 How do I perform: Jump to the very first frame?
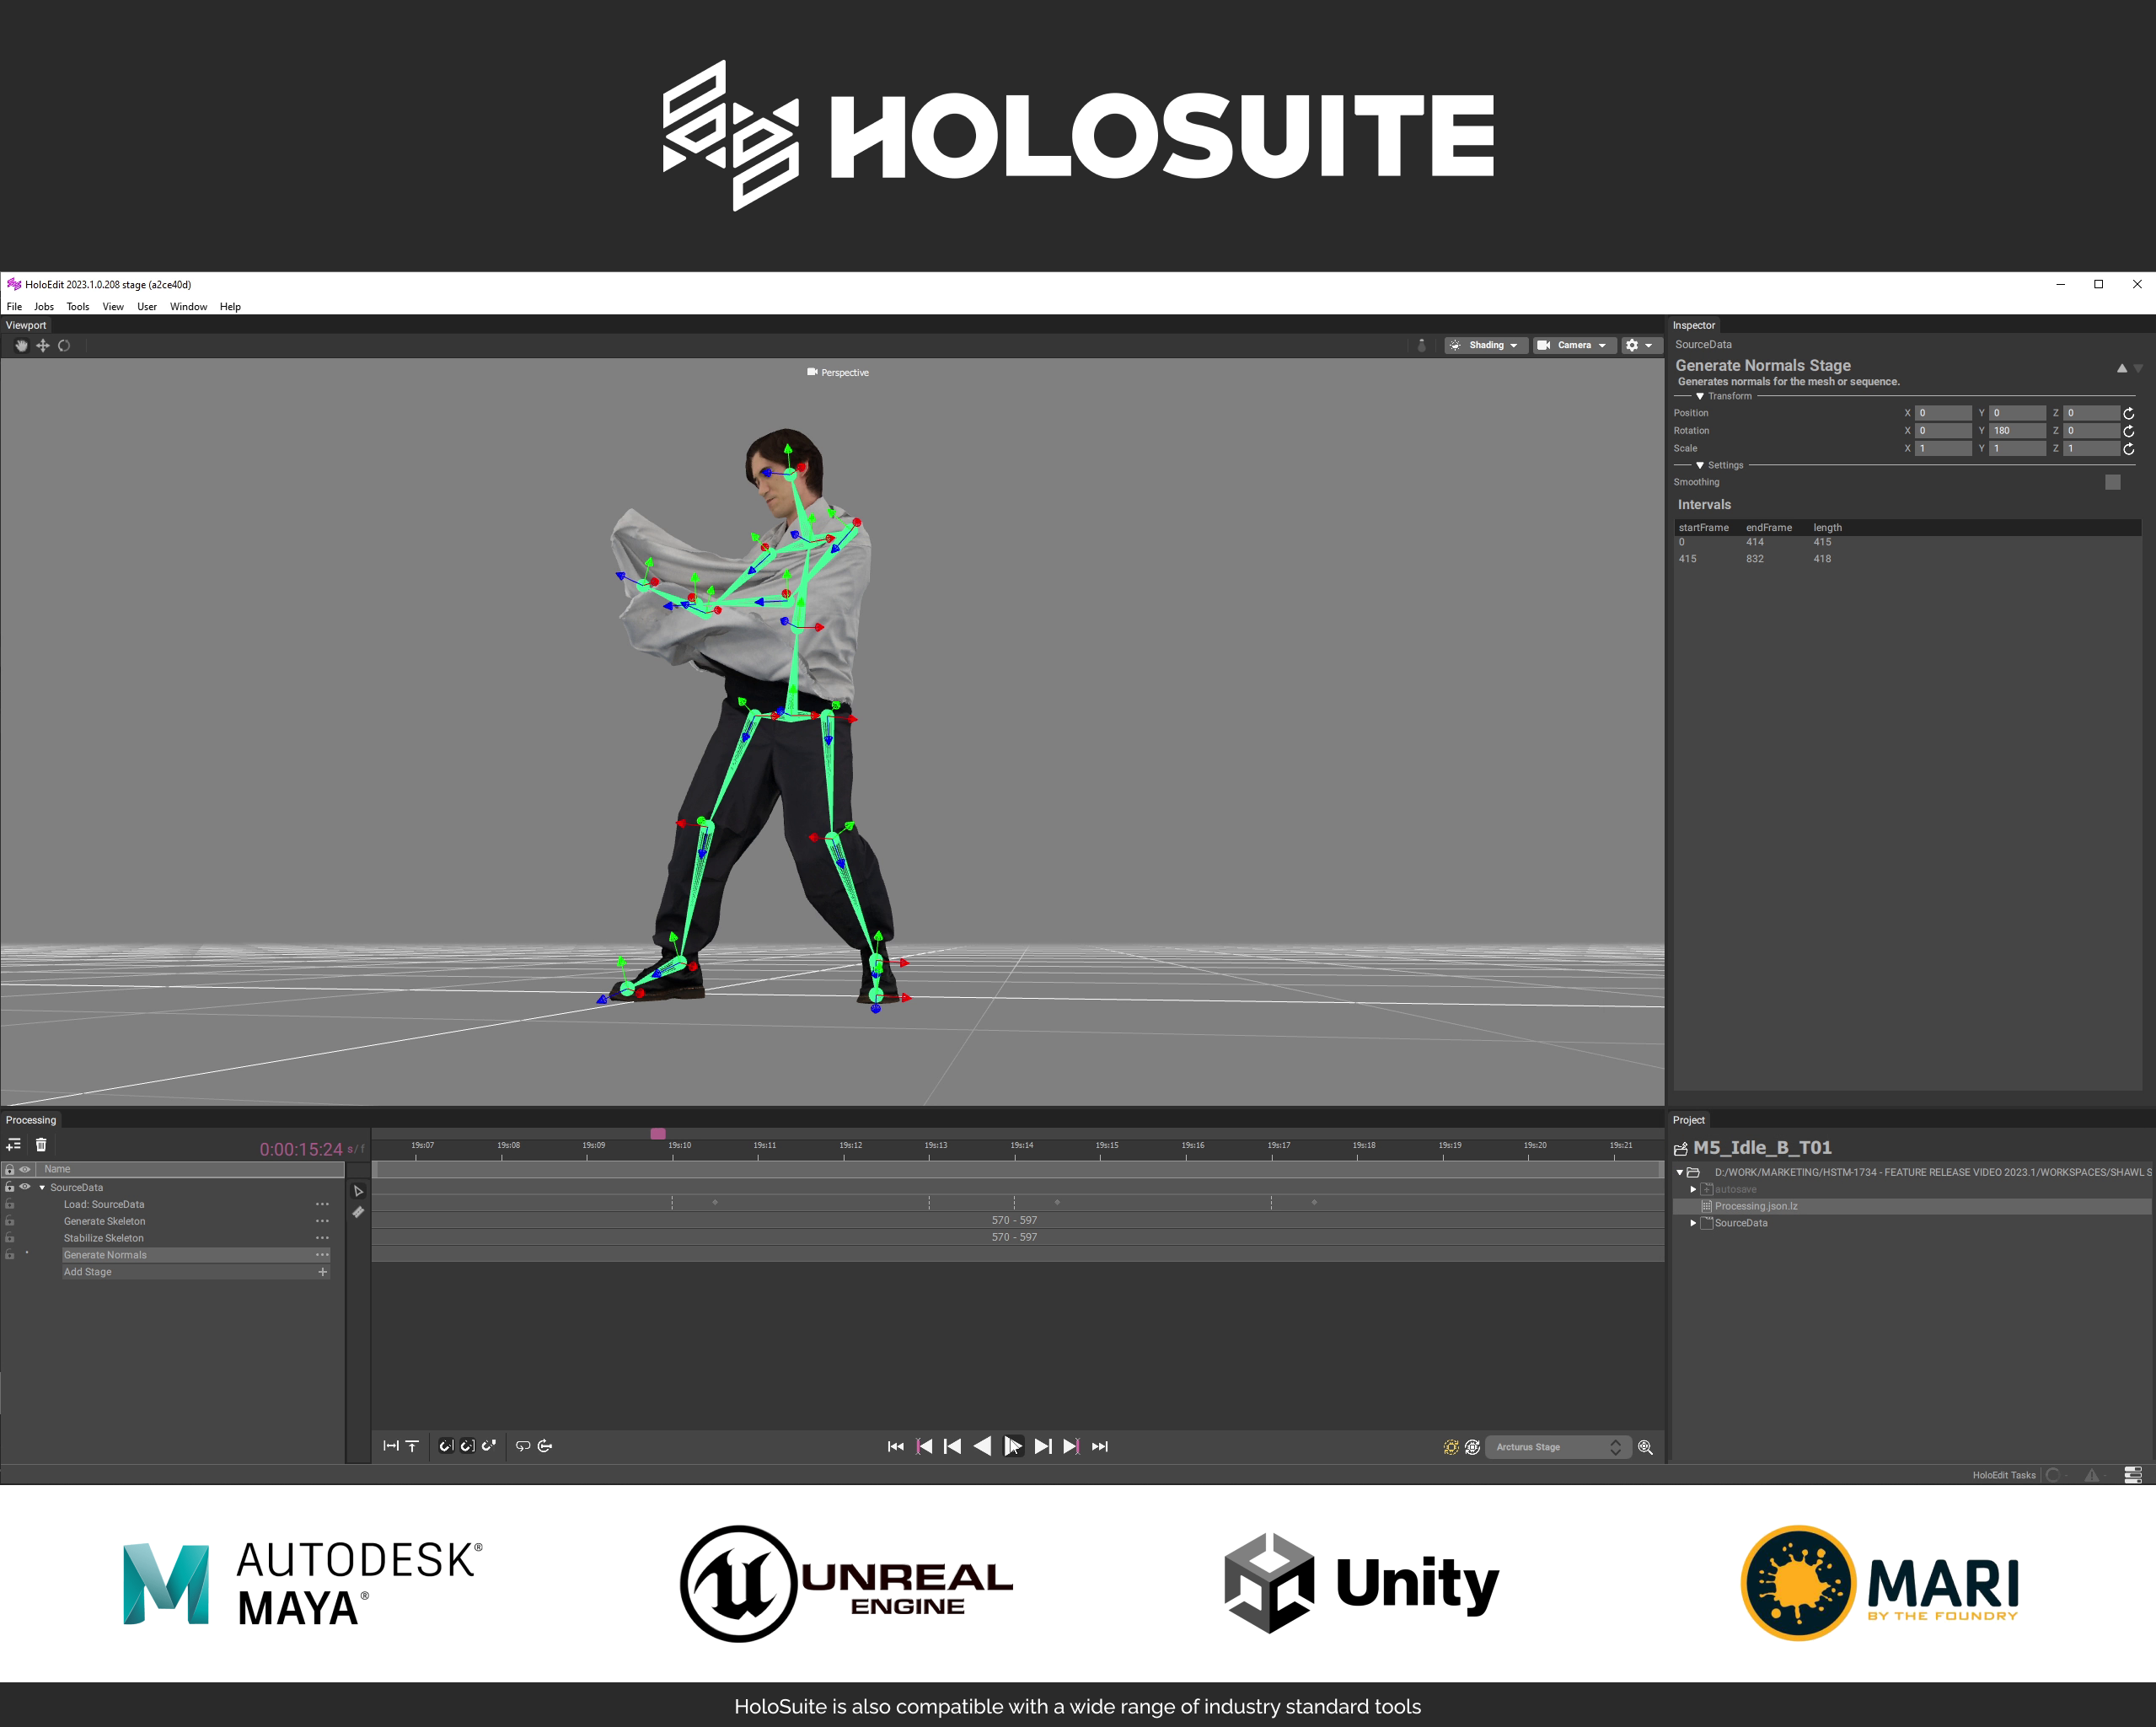[x=896, y=1446]
